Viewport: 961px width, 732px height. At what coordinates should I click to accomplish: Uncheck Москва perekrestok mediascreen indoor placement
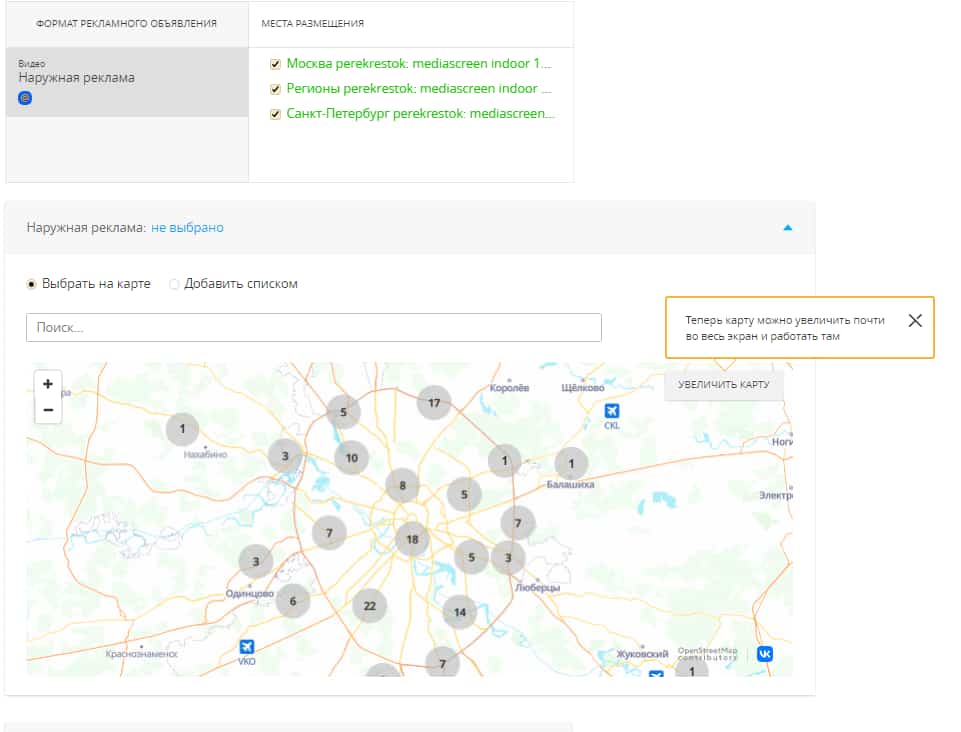click(x=275, y=64)
